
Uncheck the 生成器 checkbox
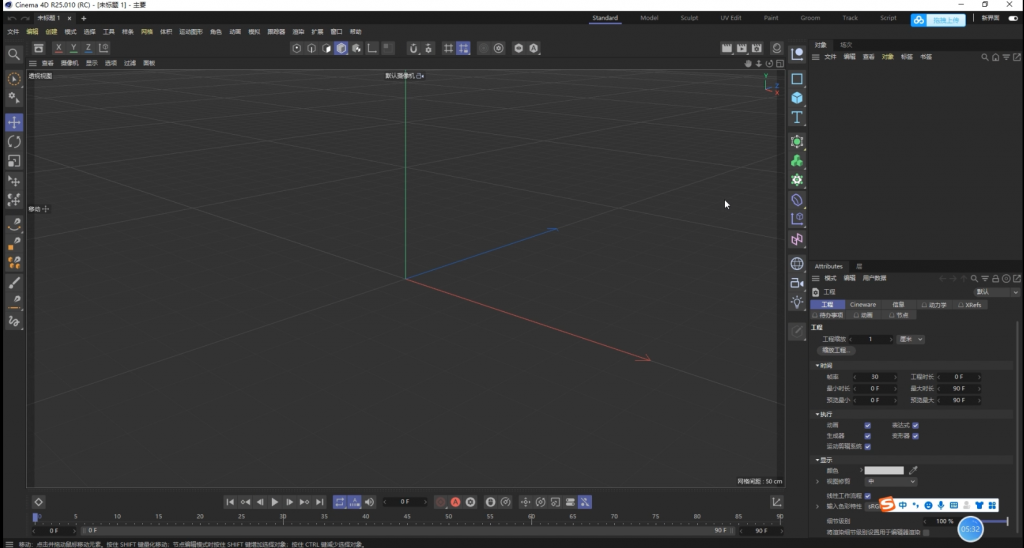(867, 436)
